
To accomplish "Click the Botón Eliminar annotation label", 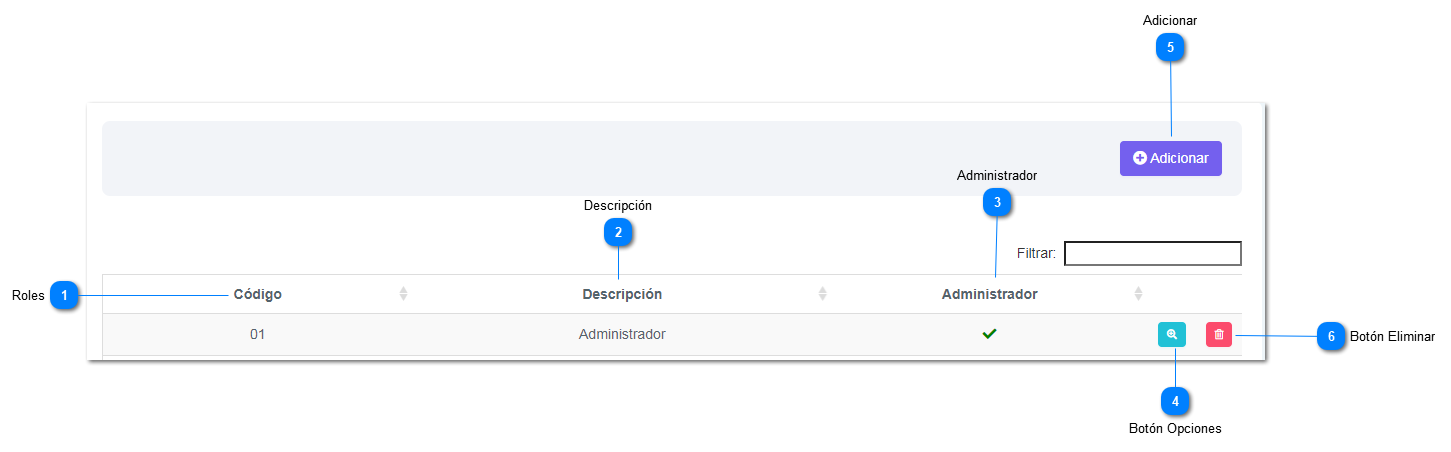I will click(1392, 337).
